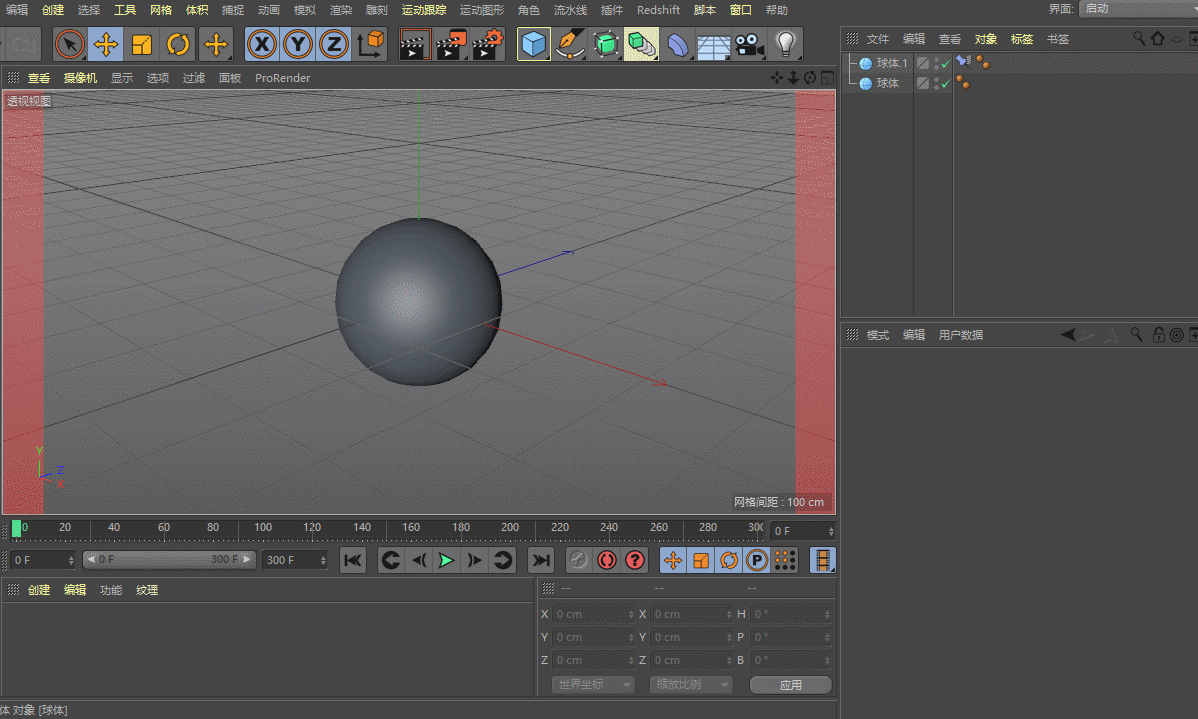Click the Floor grid environment icon
Viewport: 1198px width, 719px height.
[713, 44]
